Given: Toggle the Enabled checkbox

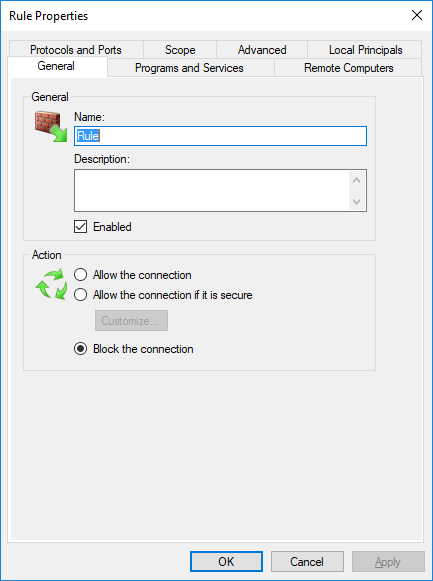Looking at the screenshot, I should tap(80, 226).
